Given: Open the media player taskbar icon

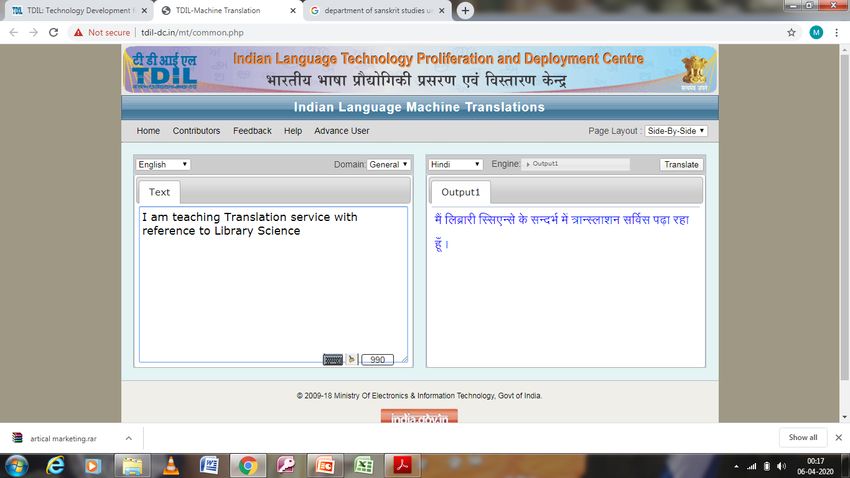Looking at the screenshot, I should click(93, 466).
